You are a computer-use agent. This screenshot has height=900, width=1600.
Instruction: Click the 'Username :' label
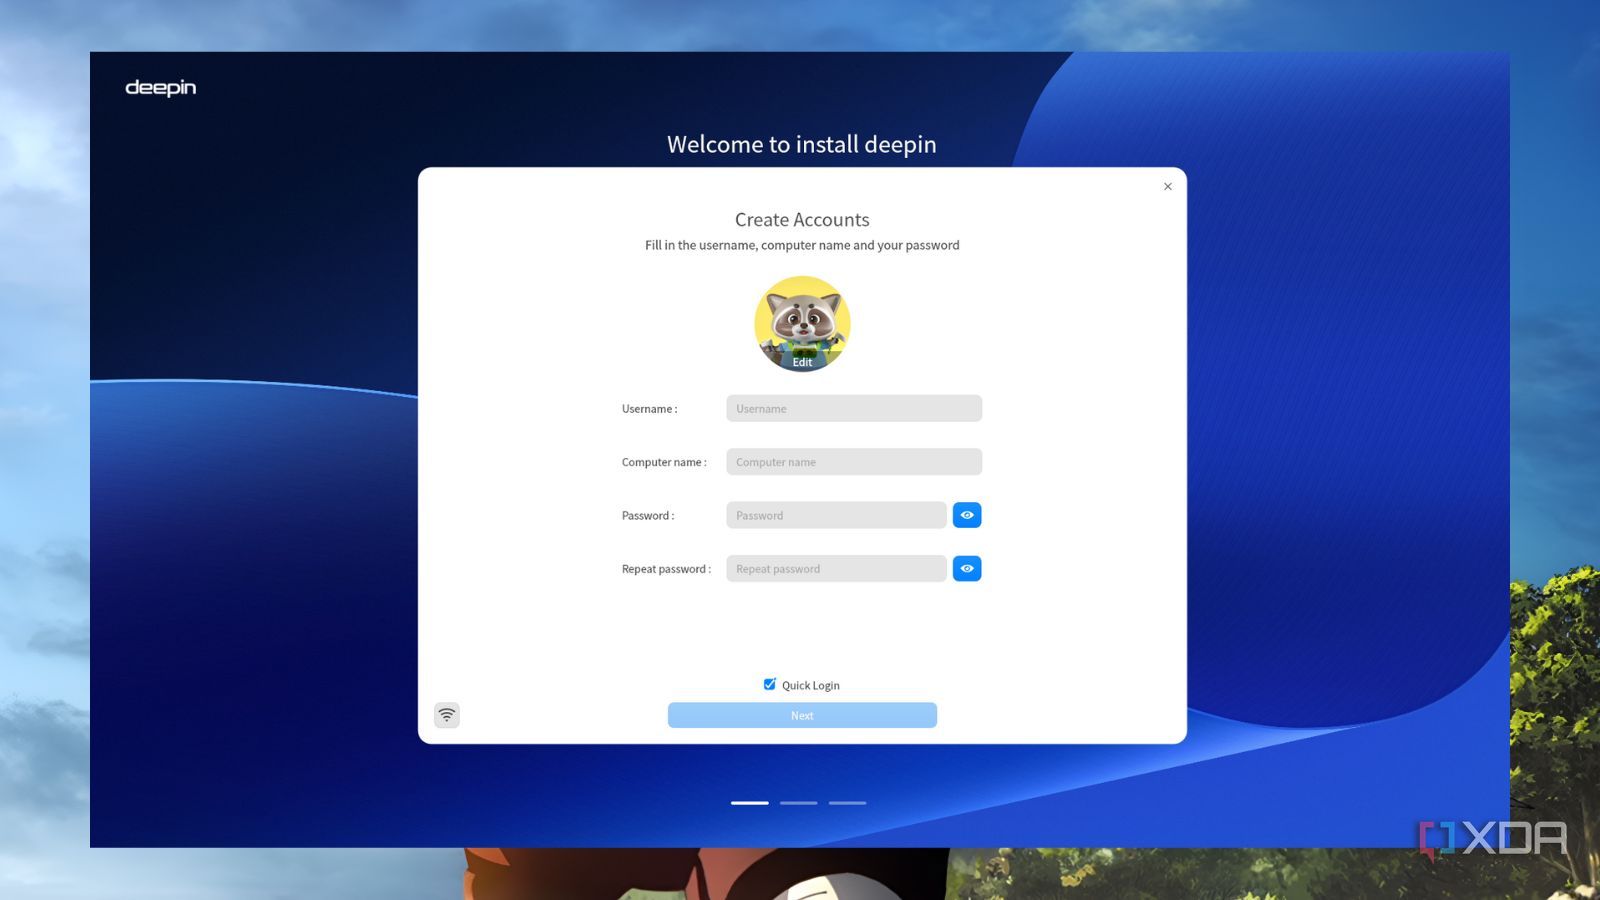[649, 409]
